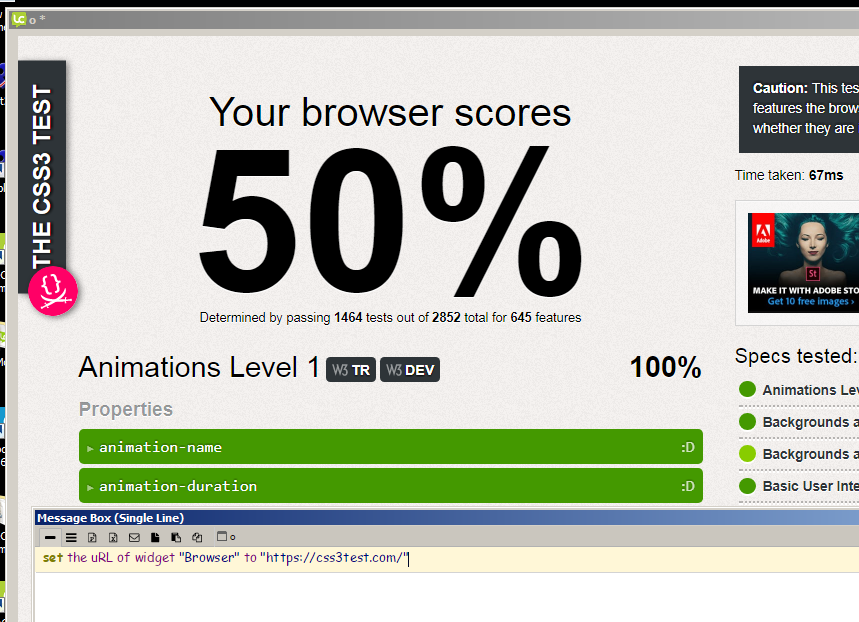Click the 50% score text

pos(390,221)
